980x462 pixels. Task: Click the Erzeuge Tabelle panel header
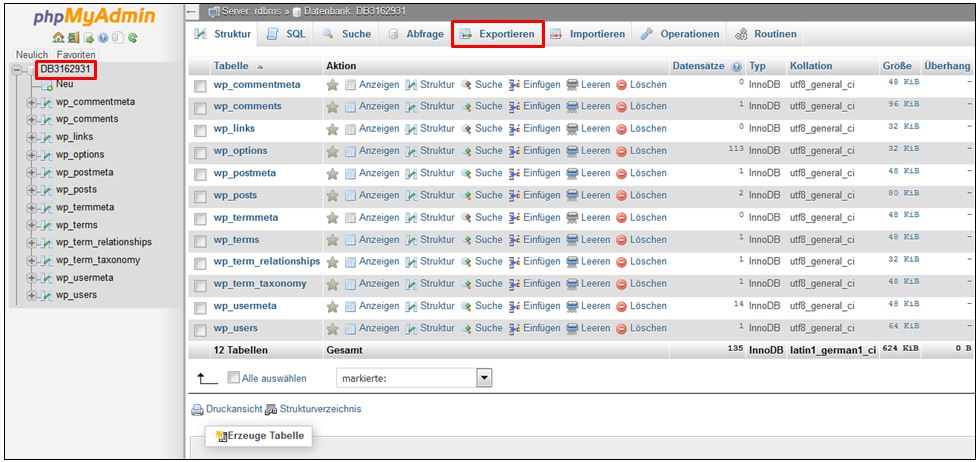[x=258, y=436]
